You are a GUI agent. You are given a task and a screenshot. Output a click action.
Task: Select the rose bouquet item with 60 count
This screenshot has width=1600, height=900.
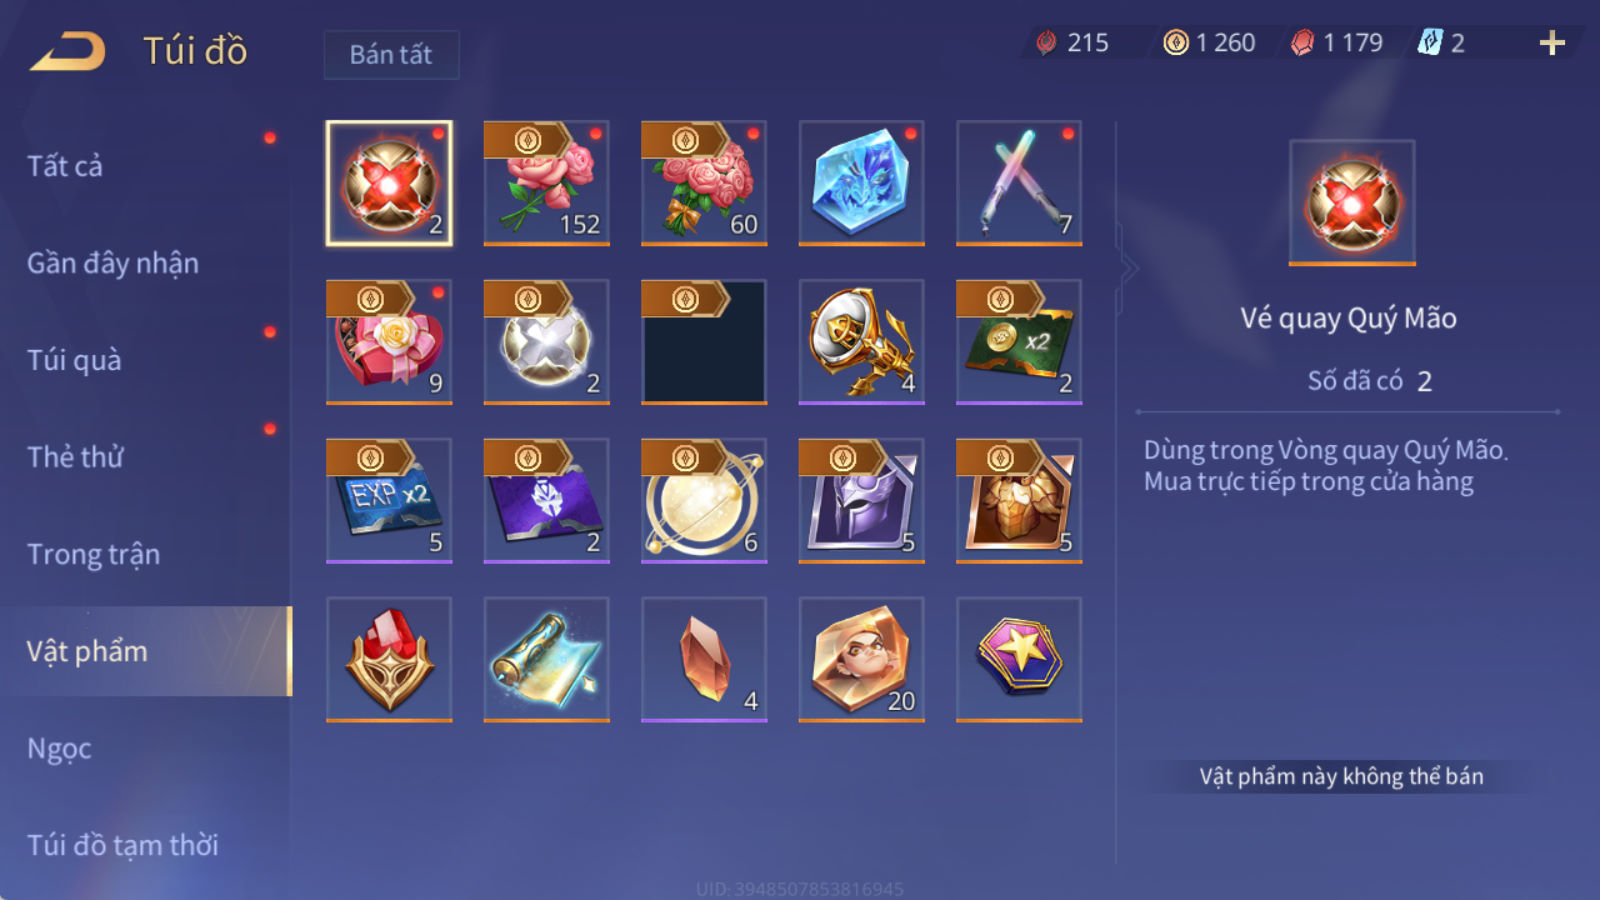pyautogui.click(x=704, y=183)
